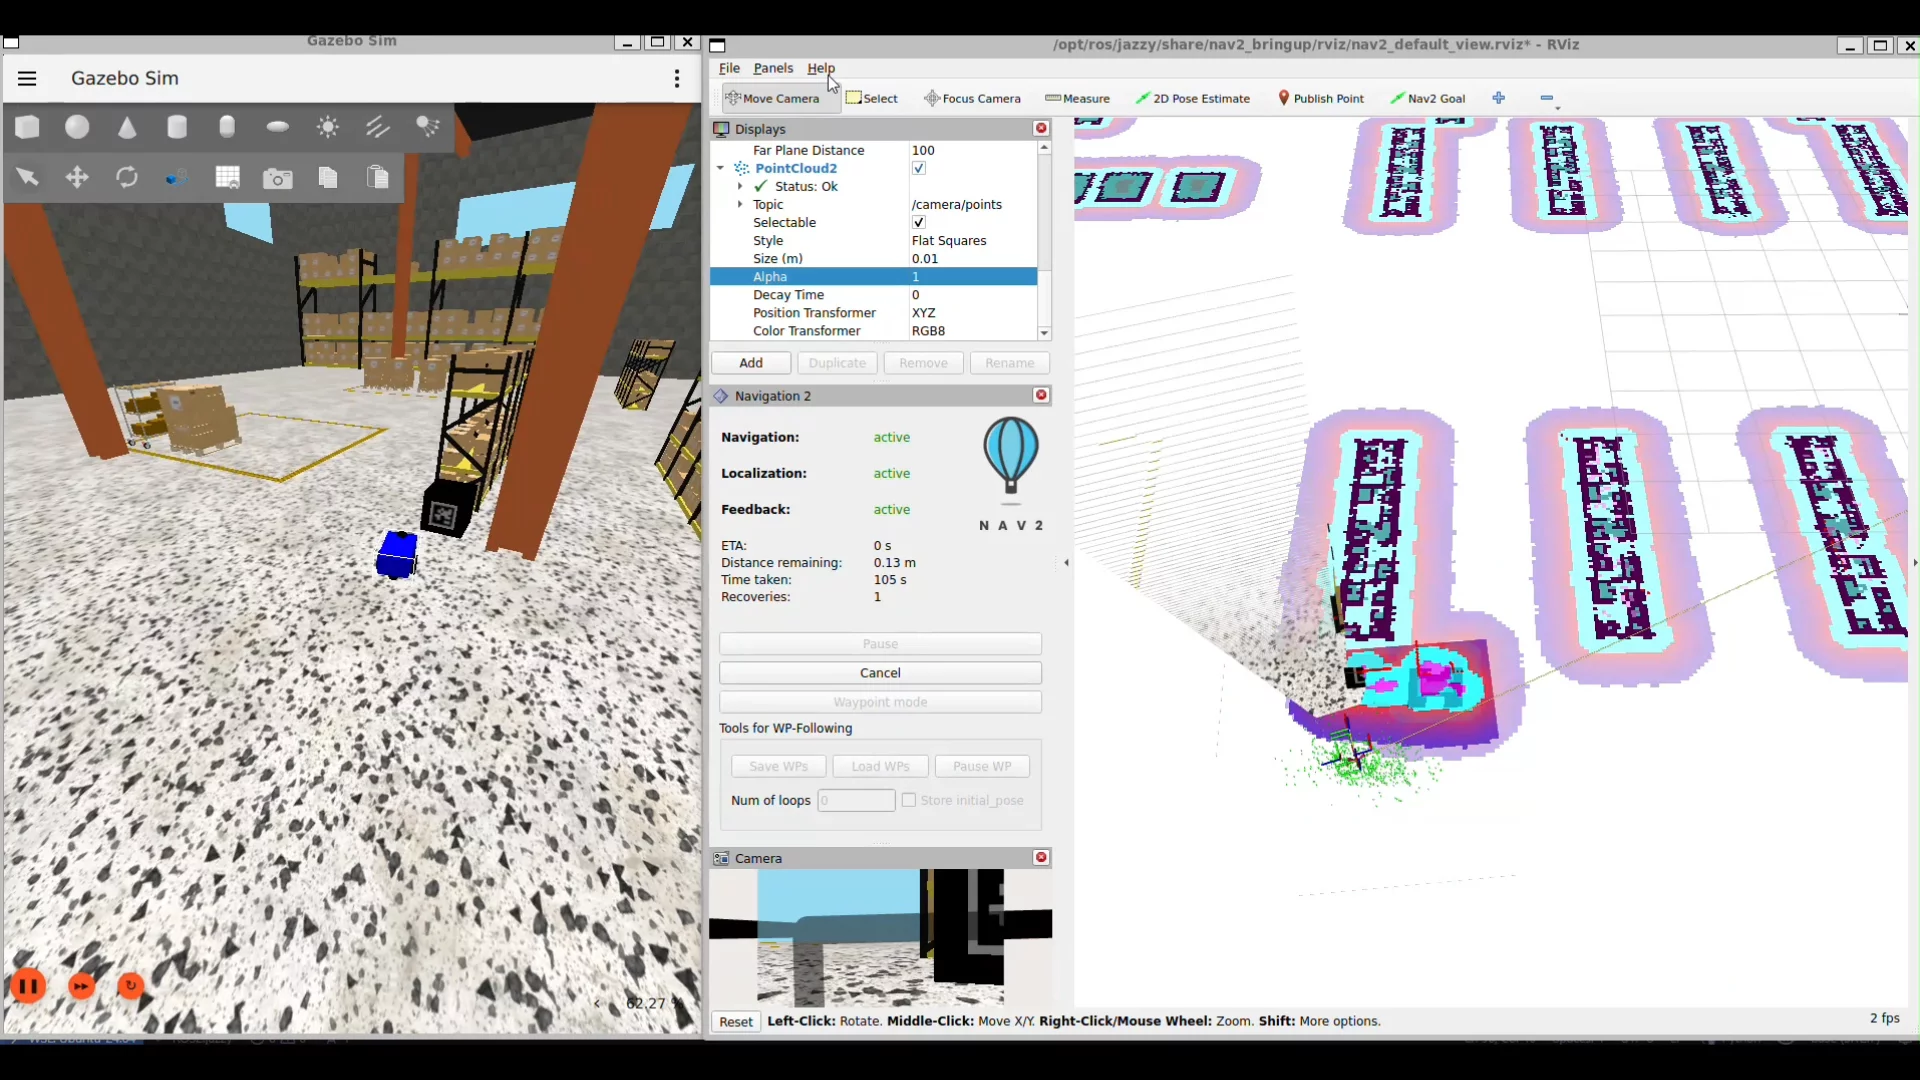Expand the Topic property row

[x=740, y=204]
